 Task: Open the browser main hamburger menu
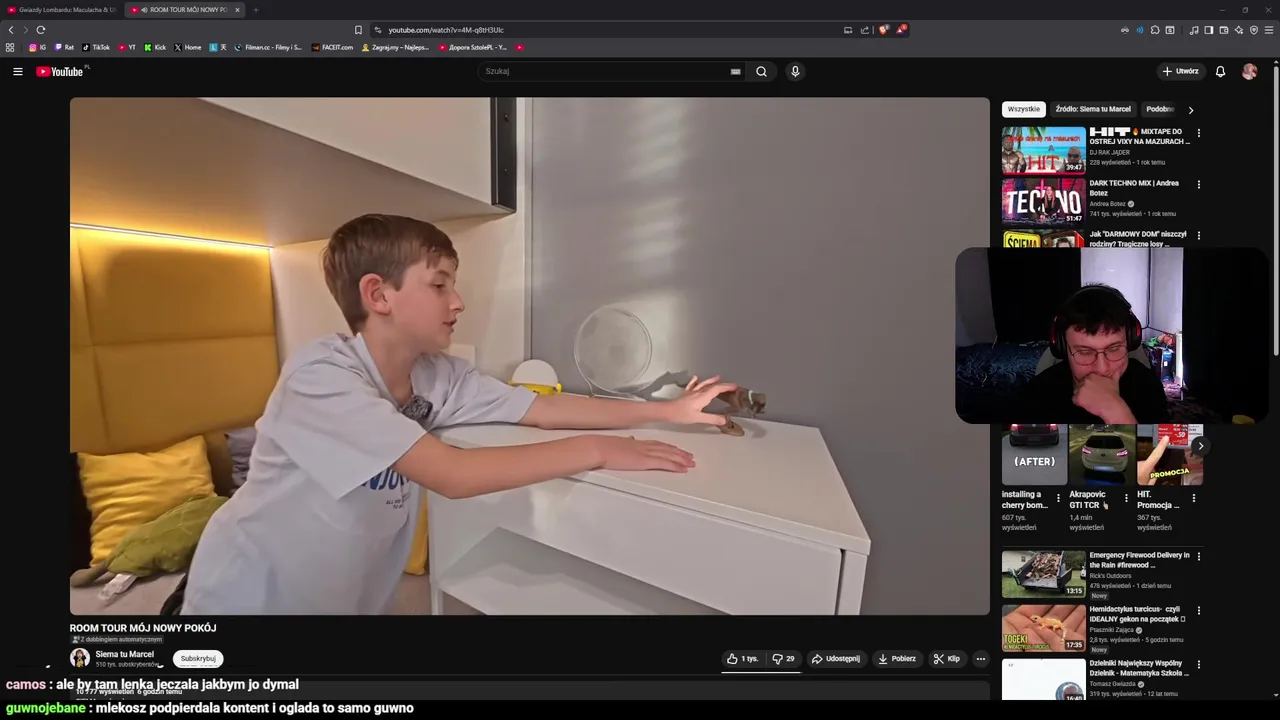coord(1269,30)
